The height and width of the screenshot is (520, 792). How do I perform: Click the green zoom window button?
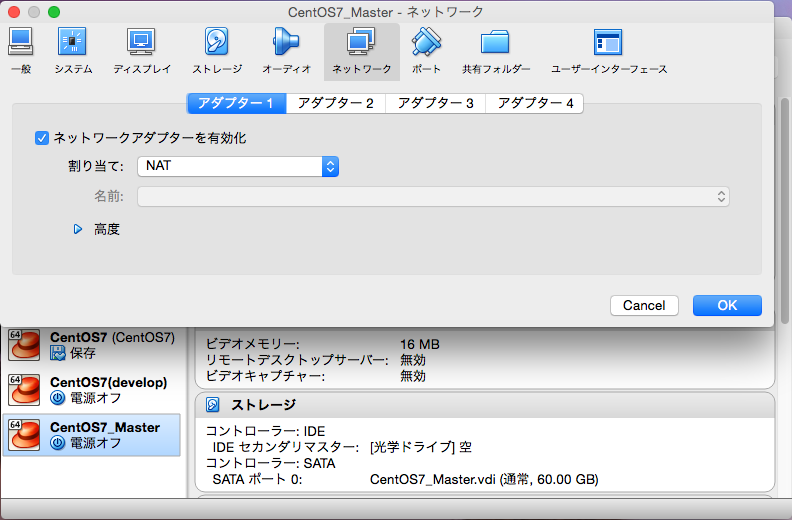click(54, 12)
